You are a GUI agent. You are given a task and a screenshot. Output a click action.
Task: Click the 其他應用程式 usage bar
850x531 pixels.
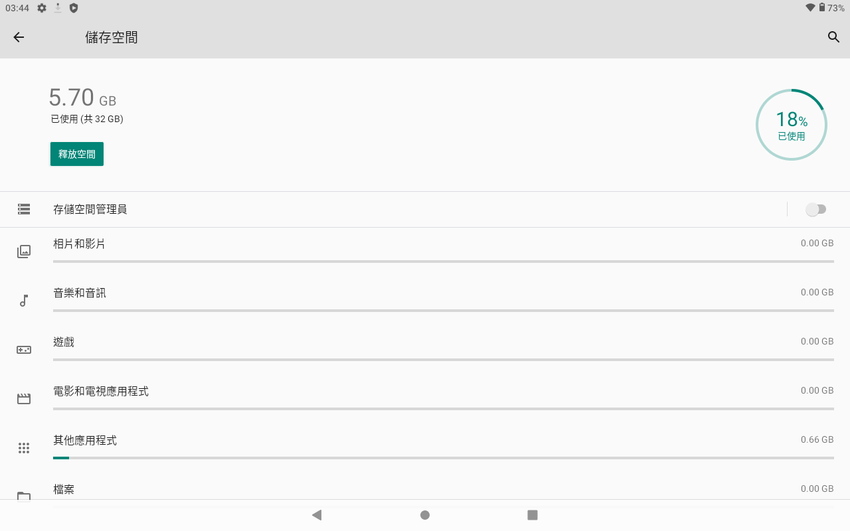(x=443, y=458)
